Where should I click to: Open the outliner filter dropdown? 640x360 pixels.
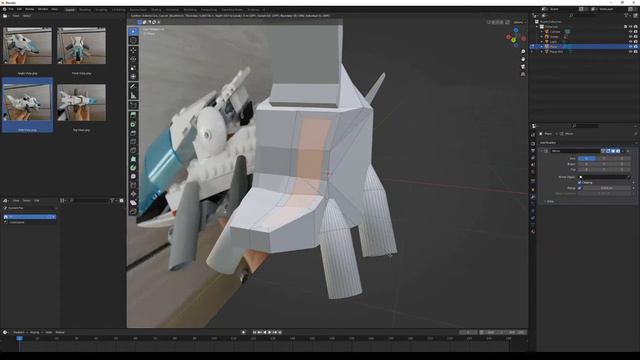click(x=627, y=16)
